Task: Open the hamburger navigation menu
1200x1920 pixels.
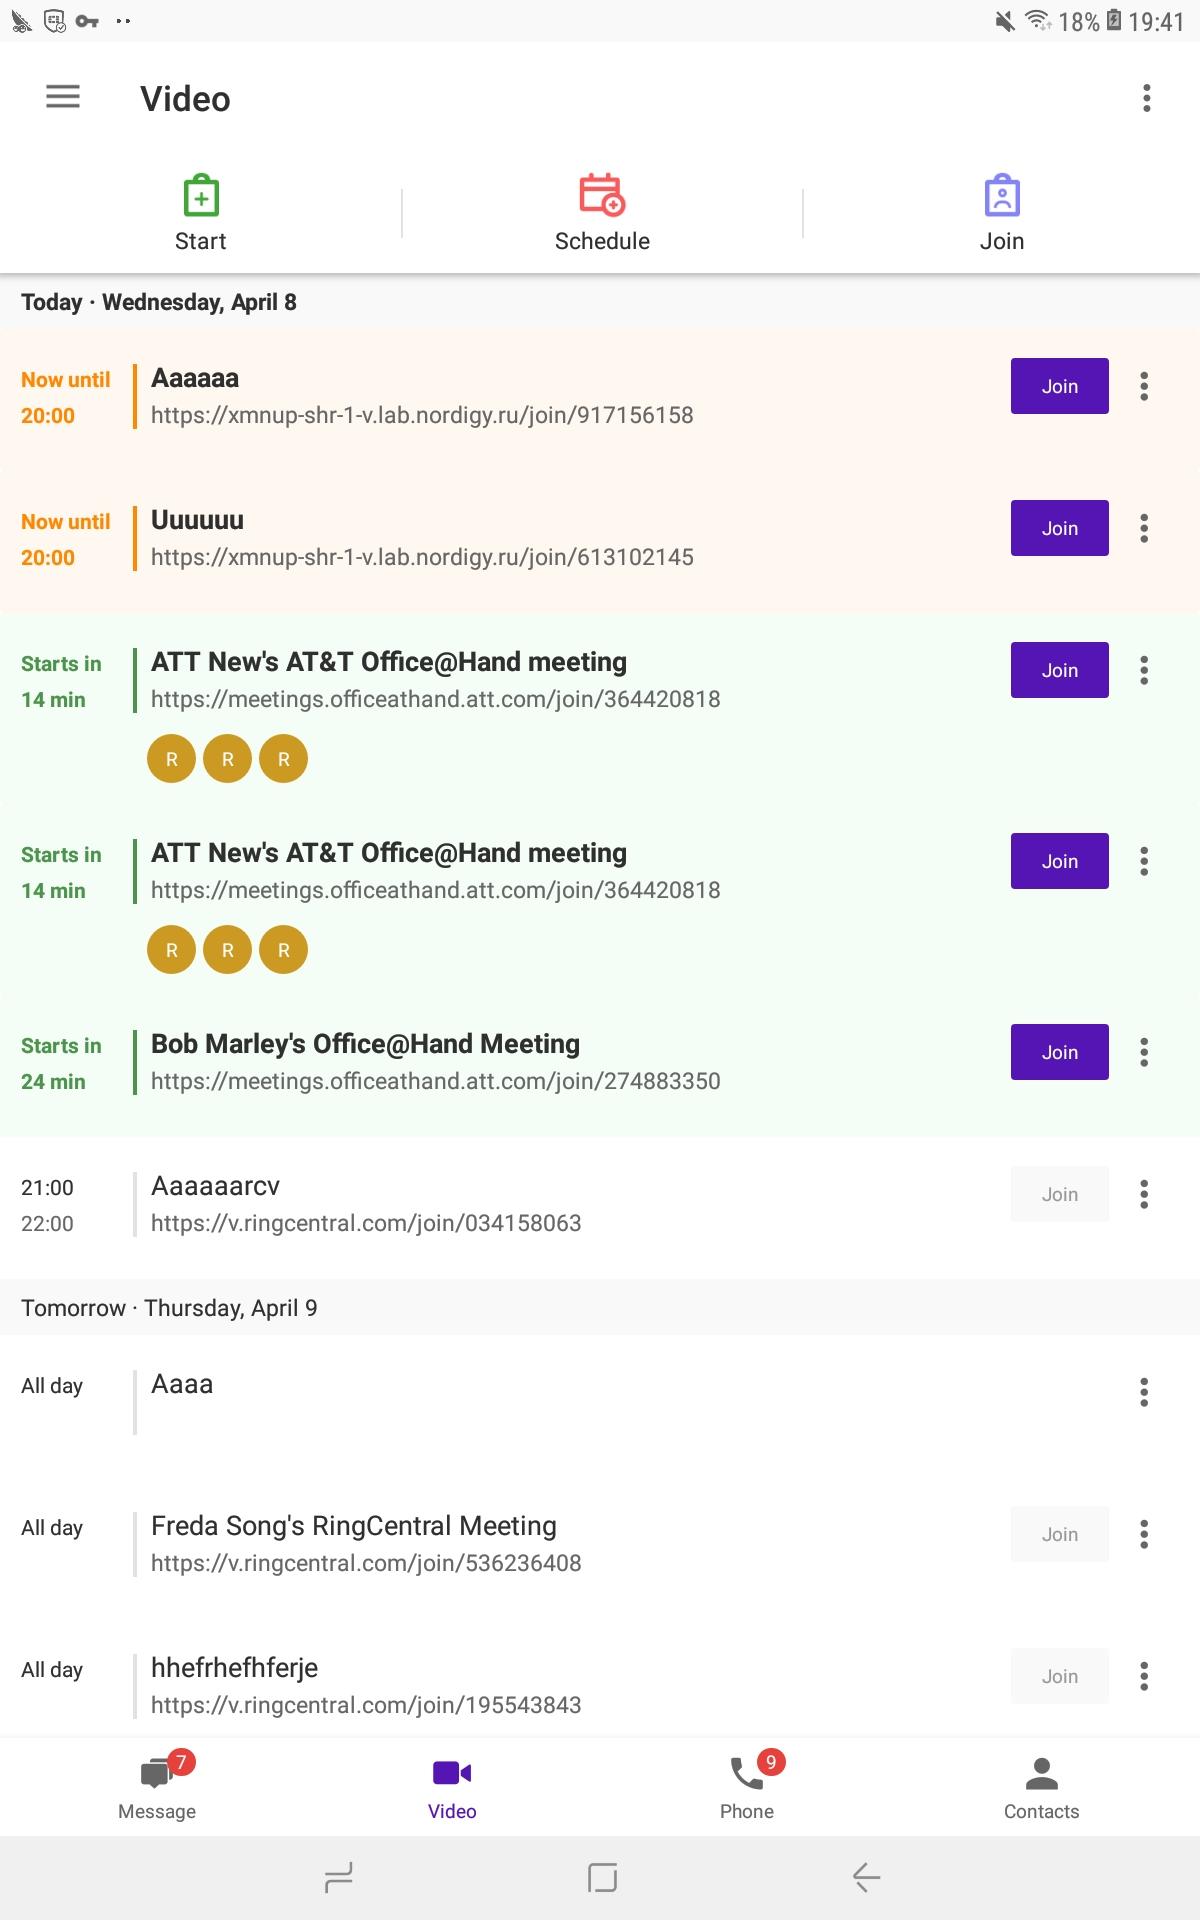Action: point(63,97)
